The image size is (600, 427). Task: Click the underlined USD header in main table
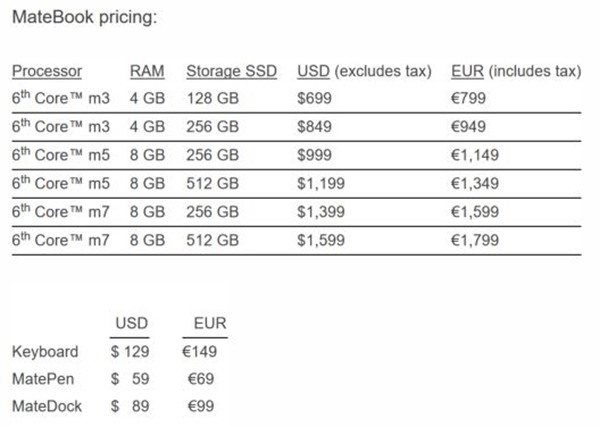coord(314,71)
